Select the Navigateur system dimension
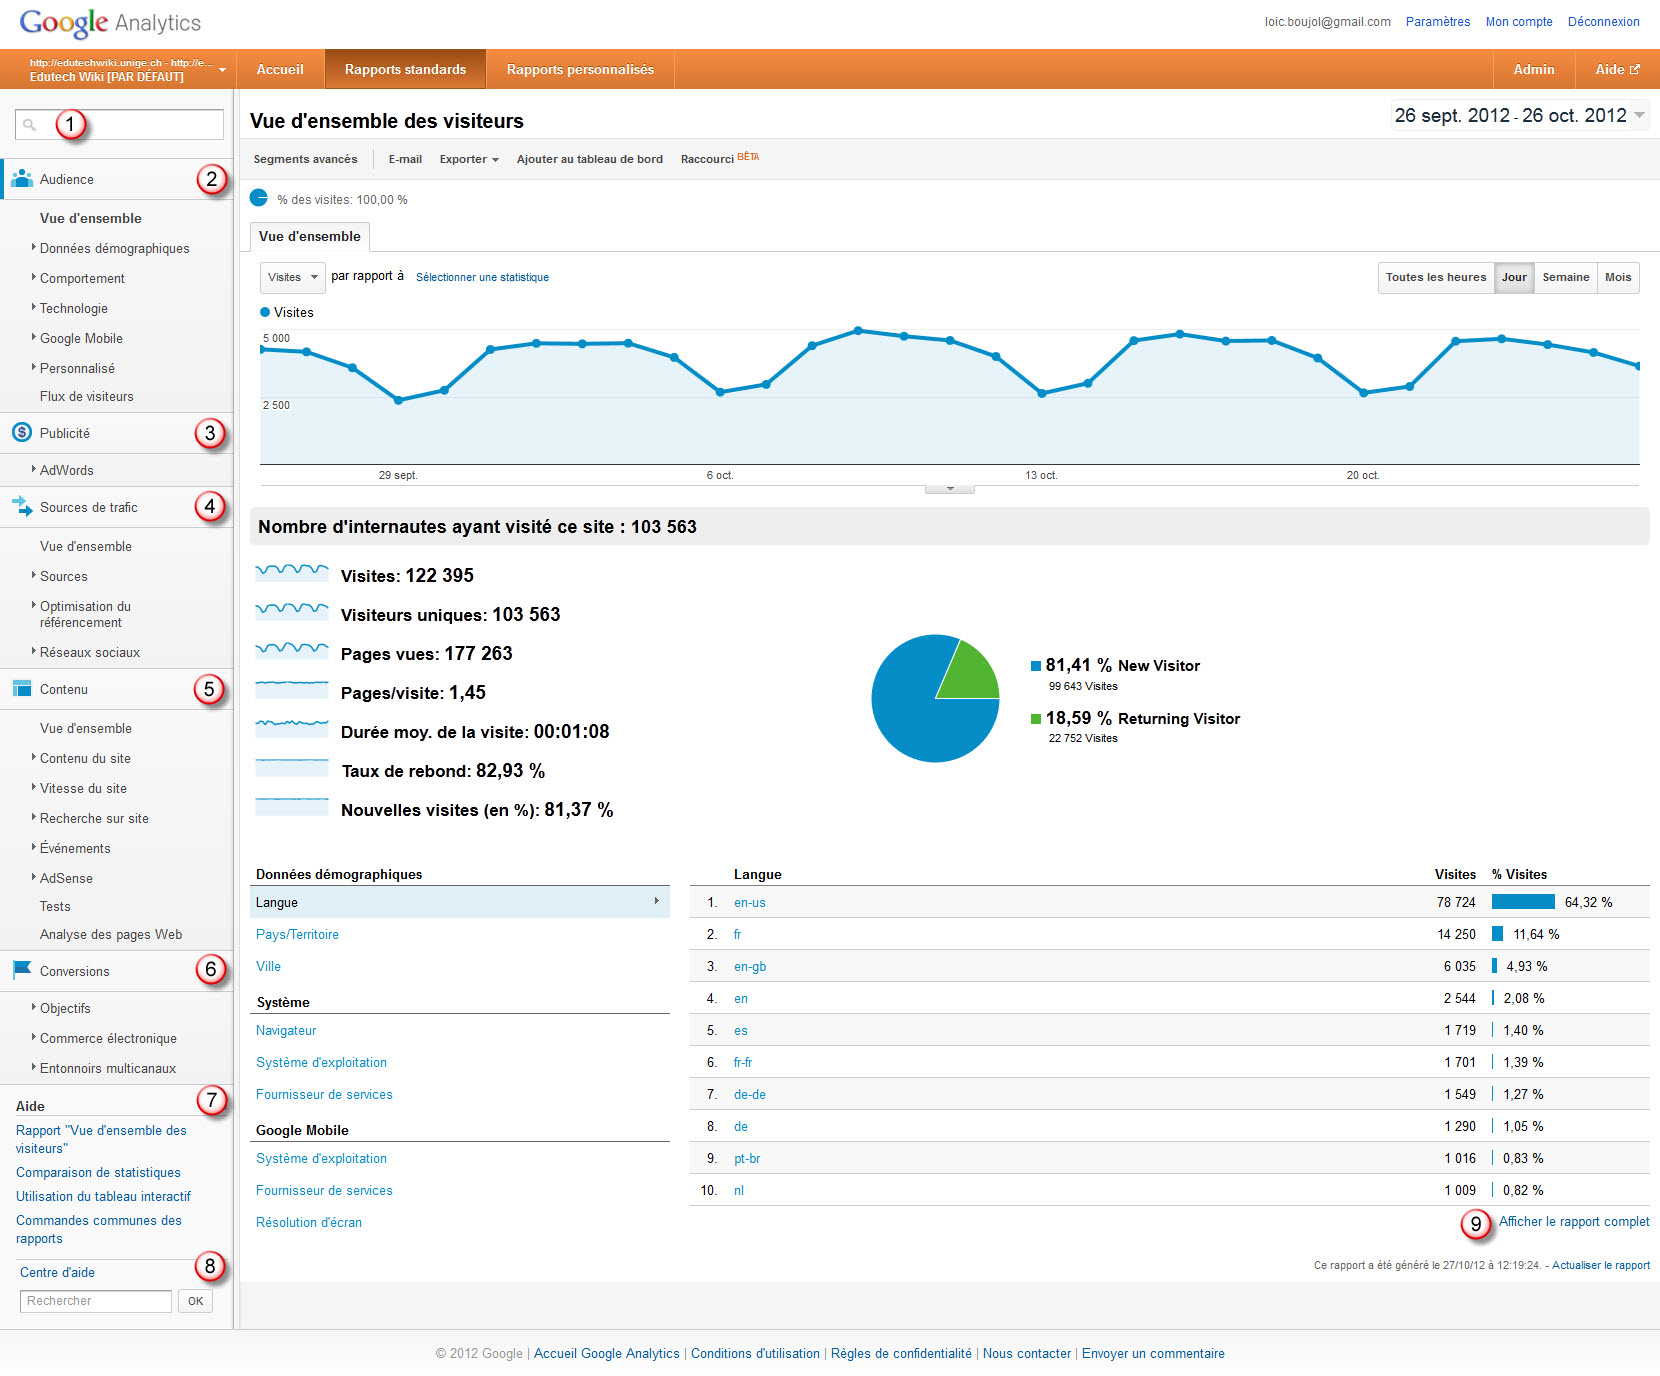The image size is (1660, 1376). pos(286,1030)
